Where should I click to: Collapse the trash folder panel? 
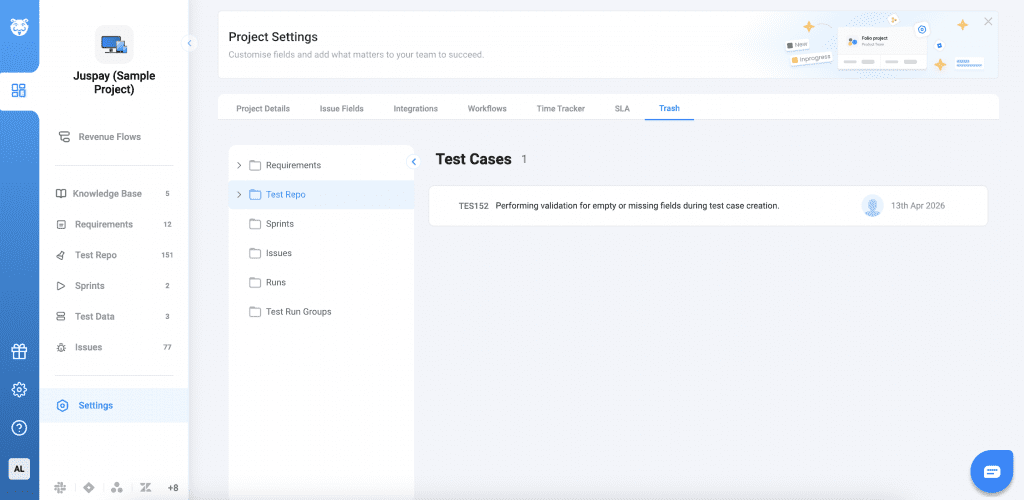click(x=414, y=162)
